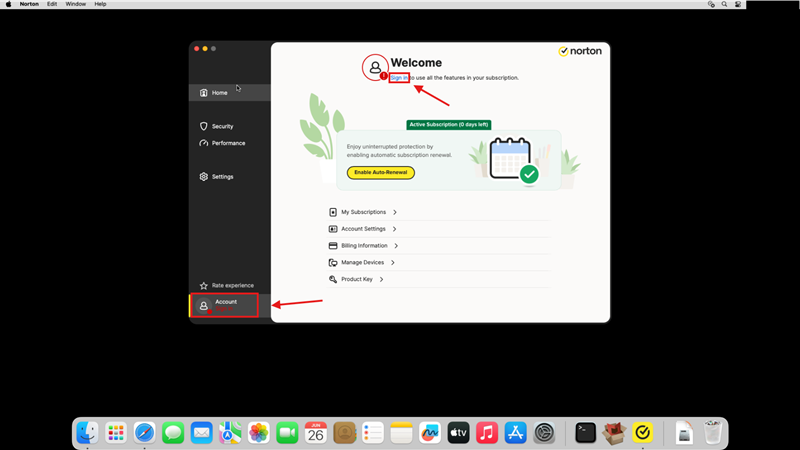Open the Edit menu

click(52, 4)
